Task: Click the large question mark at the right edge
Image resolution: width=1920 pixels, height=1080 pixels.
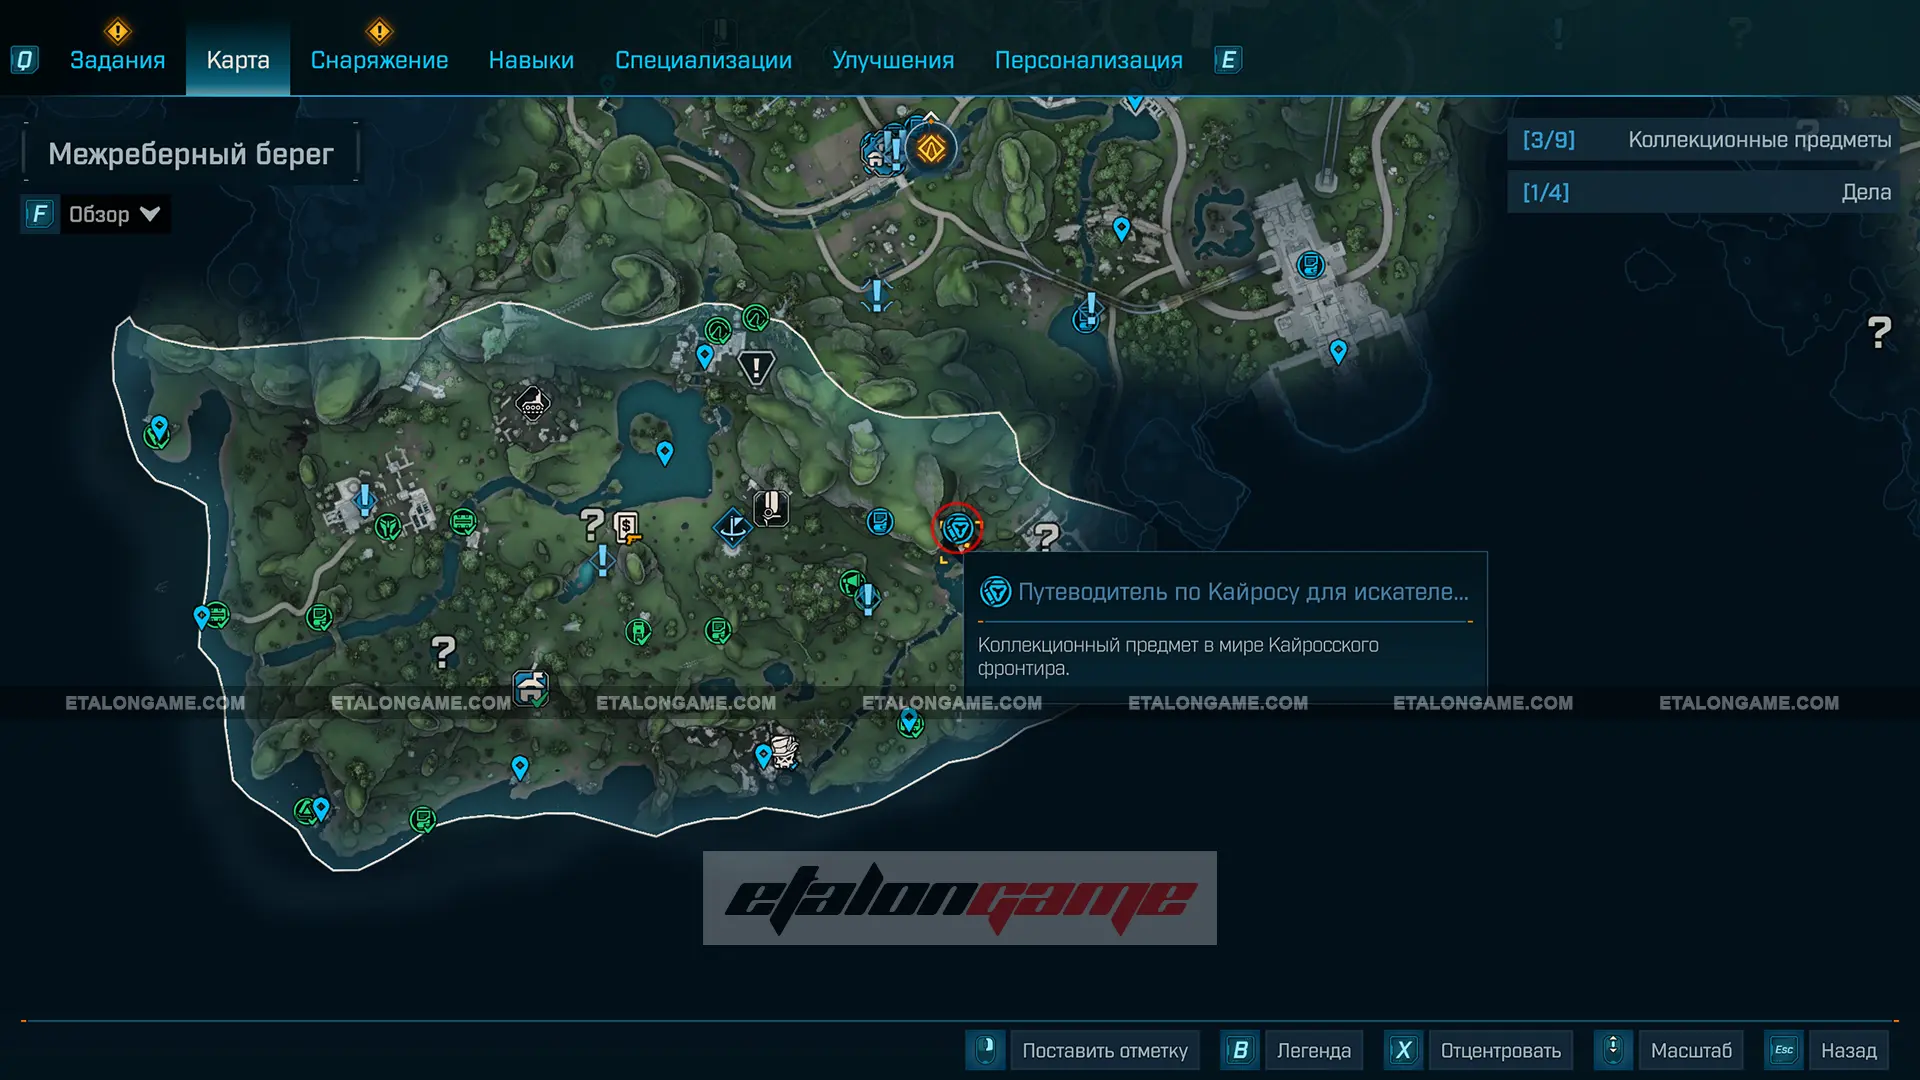Action: point(1879,332)
